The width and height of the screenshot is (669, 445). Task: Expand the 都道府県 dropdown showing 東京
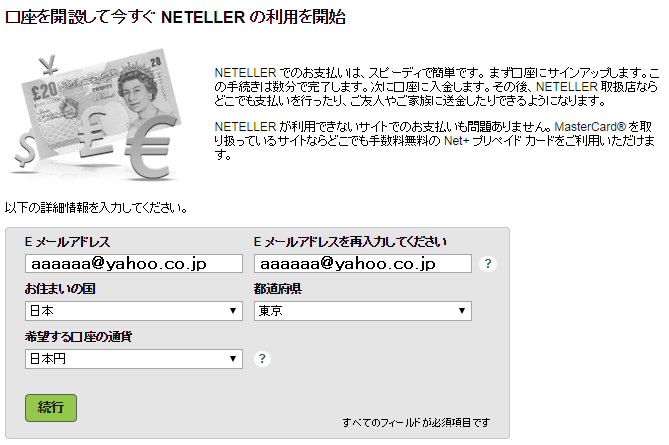tap(363, 311)
